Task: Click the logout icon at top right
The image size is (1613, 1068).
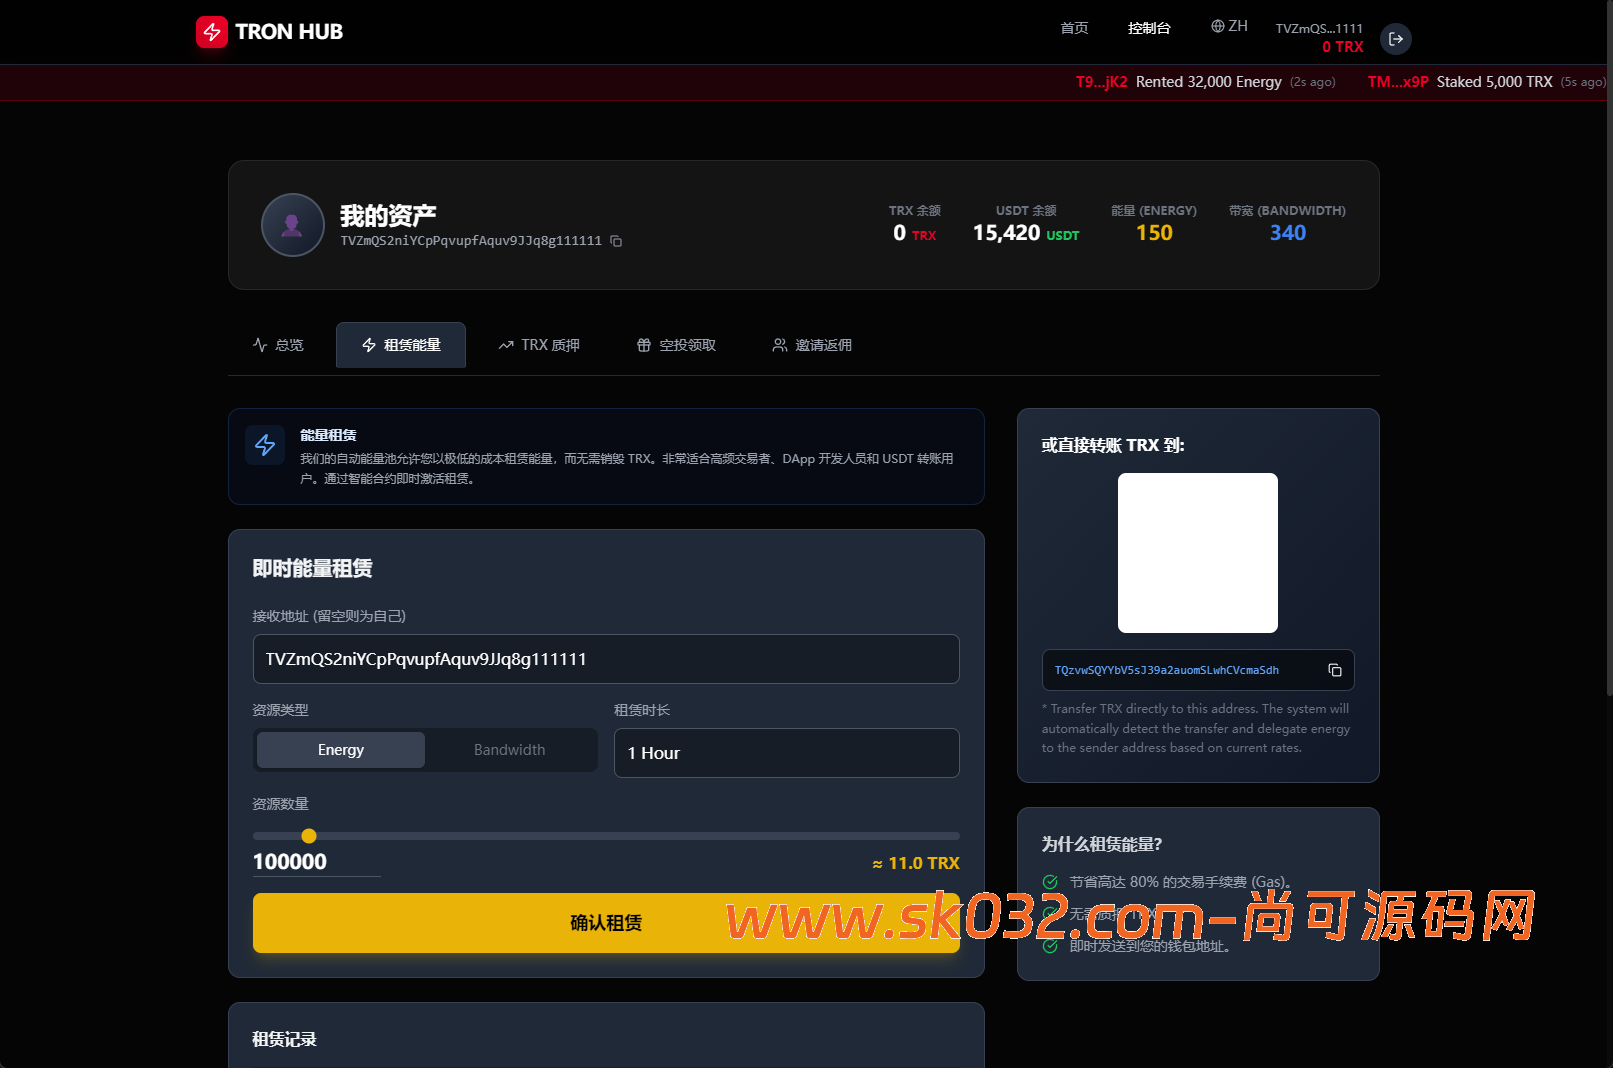Action: coord(1396,39)
